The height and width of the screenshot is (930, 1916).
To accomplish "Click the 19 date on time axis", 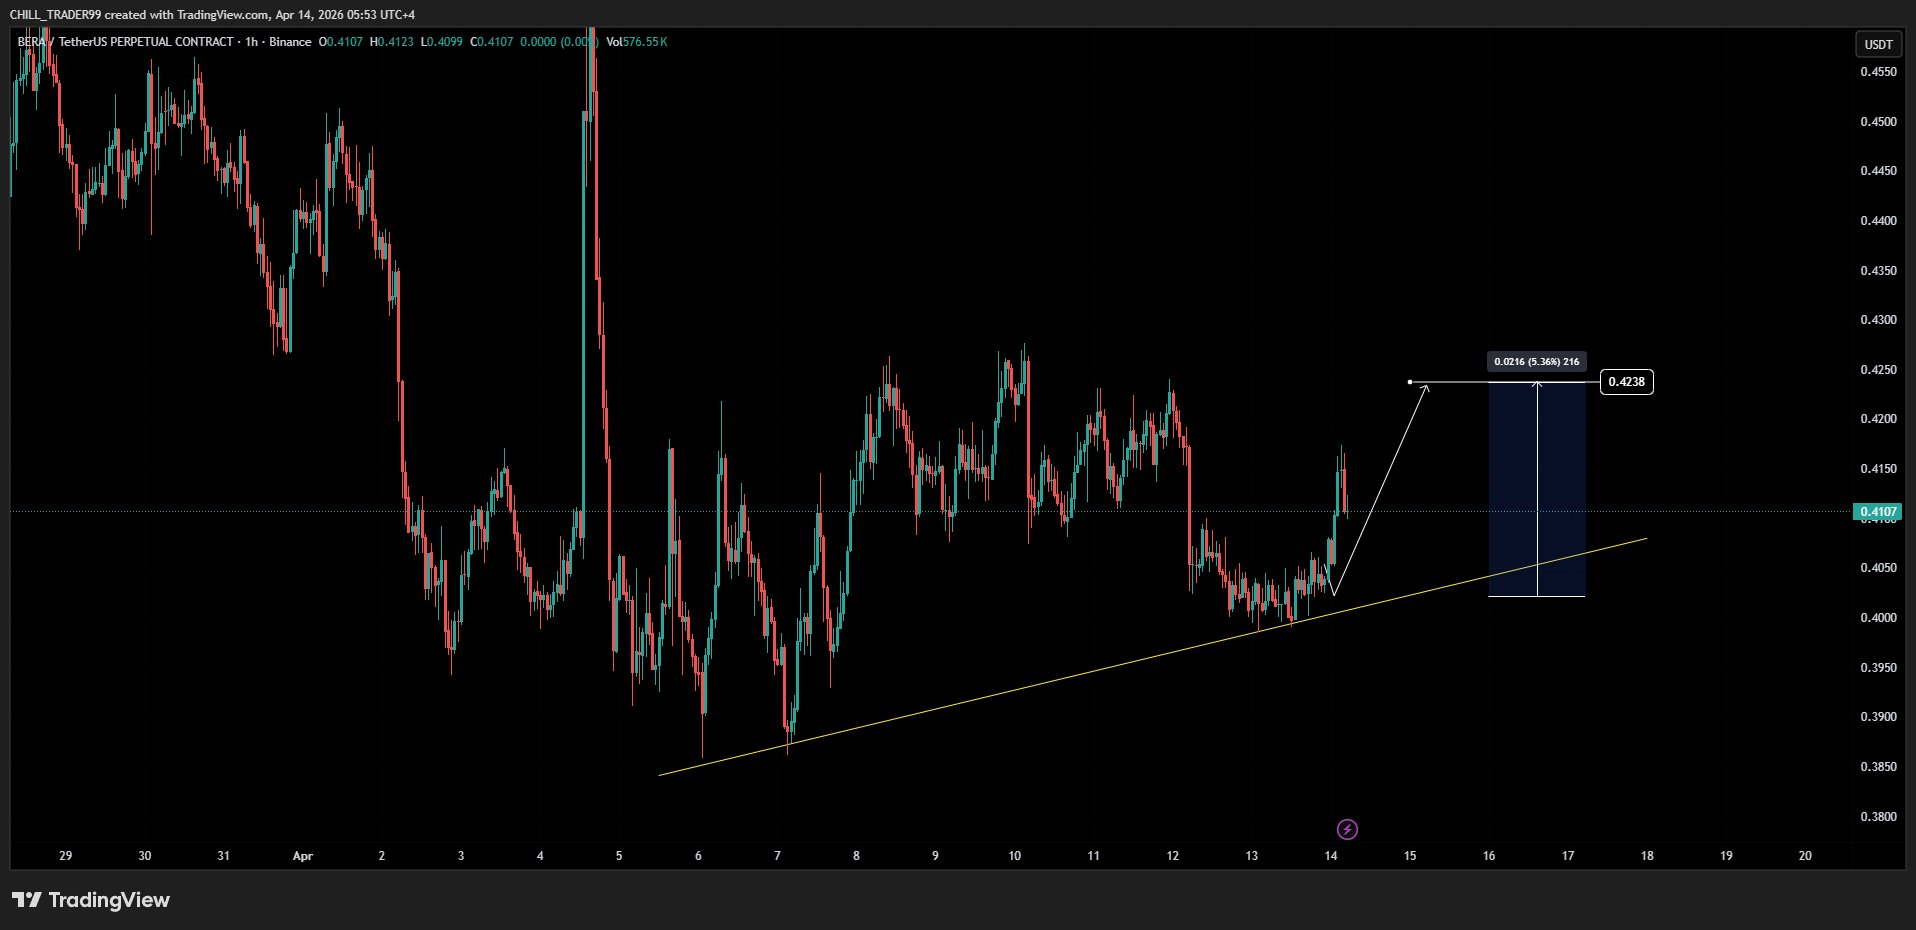I will (1726, 856).
